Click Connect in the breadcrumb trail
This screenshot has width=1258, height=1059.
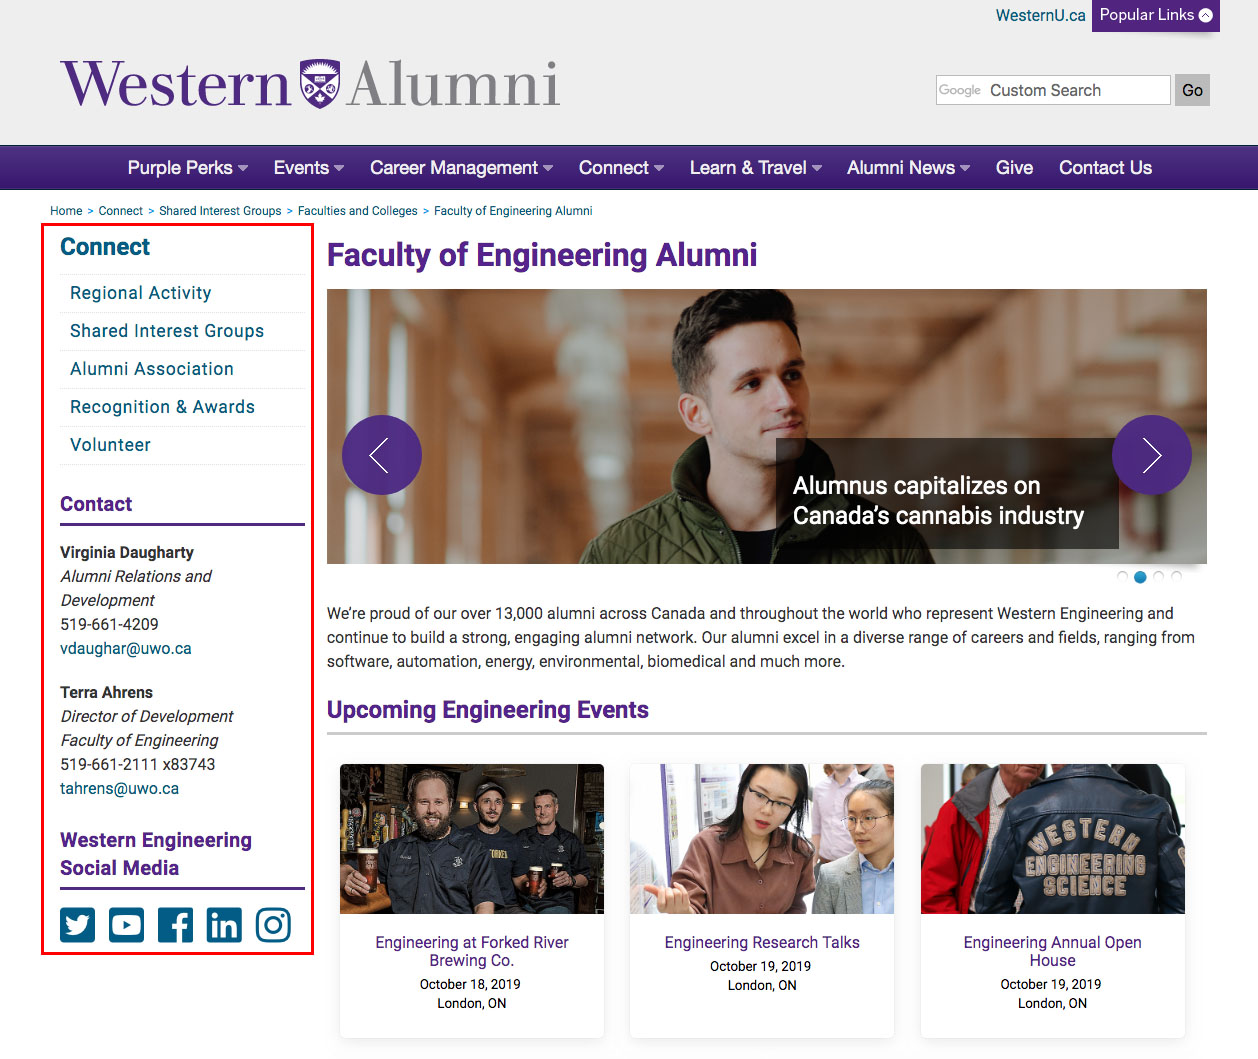pyautogui.click(x=120, y=211)
